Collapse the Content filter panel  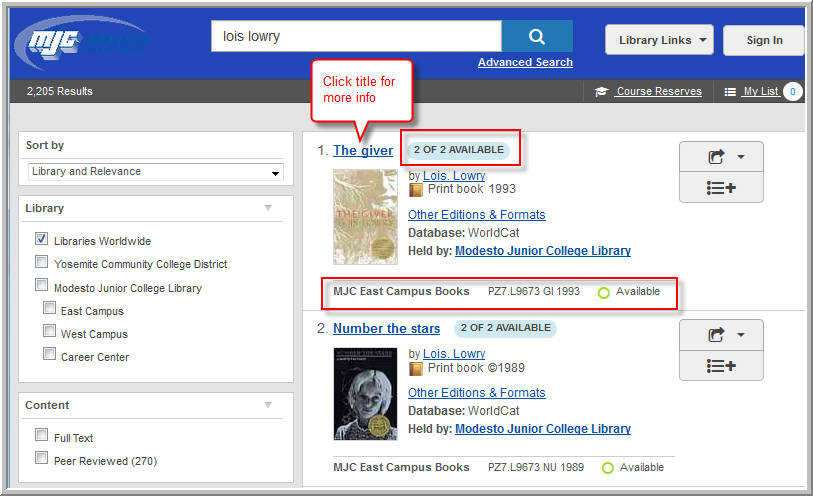tap(268, 405)
